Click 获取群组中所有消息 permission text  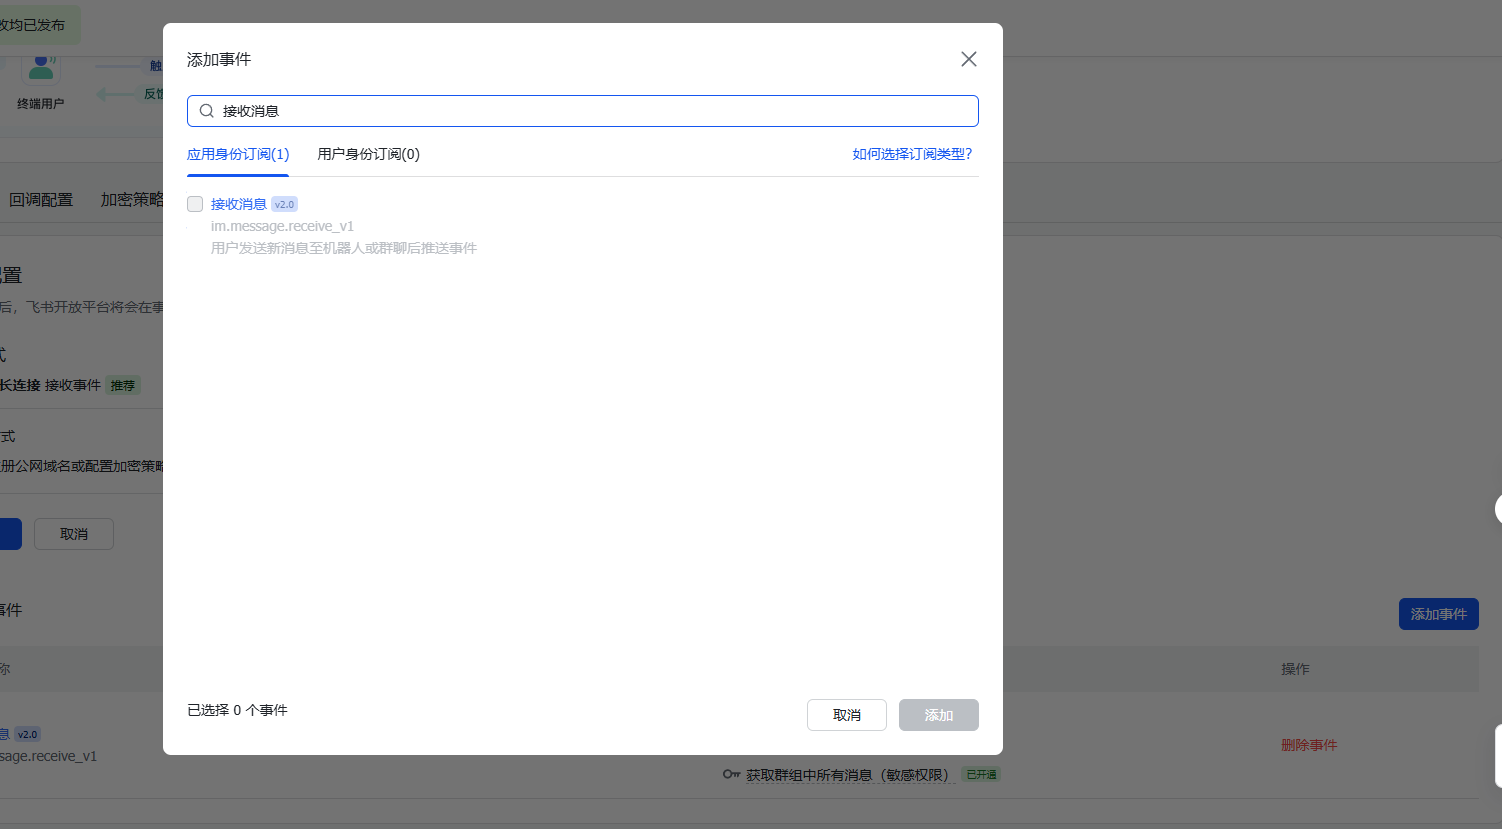pos(848,775)
